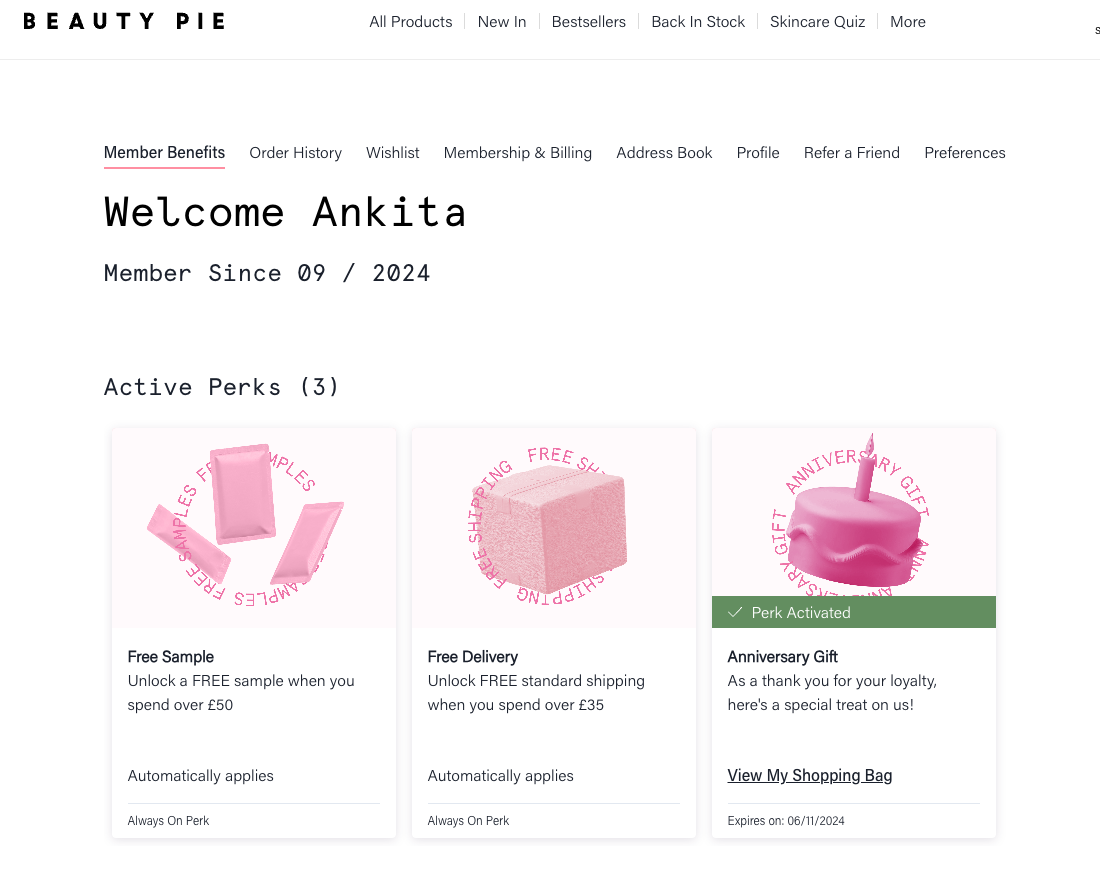This screenshot has width=1100, height=882.
Task: Open the Refer a Friend tab
Action: click(x=852, y=153)
